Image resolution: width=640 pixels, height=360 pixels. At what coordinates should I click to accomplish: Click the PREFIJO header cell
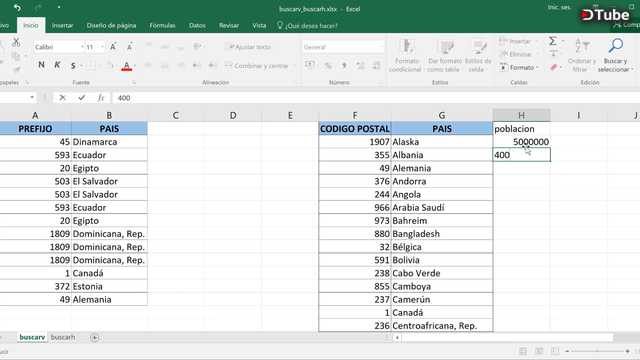coord(35,129)
